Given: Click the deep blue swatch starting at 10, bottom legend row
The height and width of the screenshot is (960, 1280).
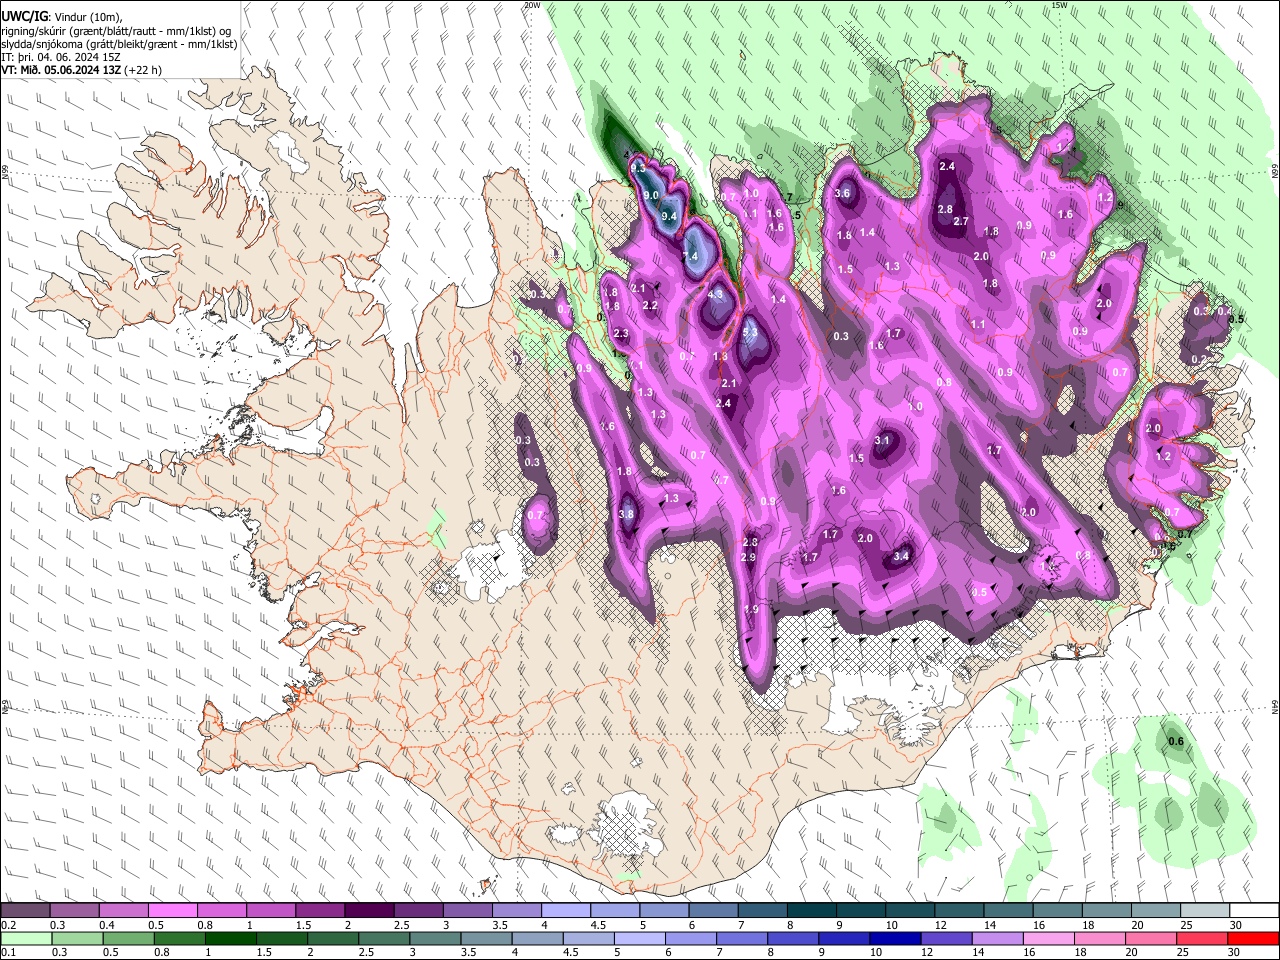Looking at the screenshot, I should 894,938.
